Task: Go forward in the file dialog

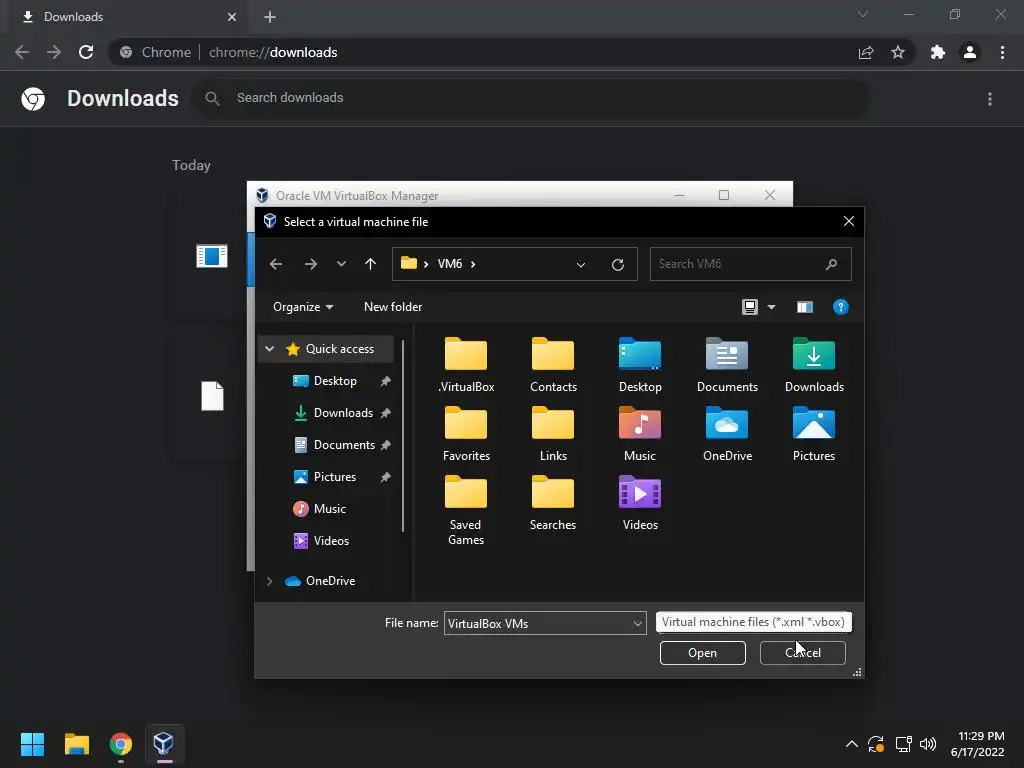Action: click(311, 264)
